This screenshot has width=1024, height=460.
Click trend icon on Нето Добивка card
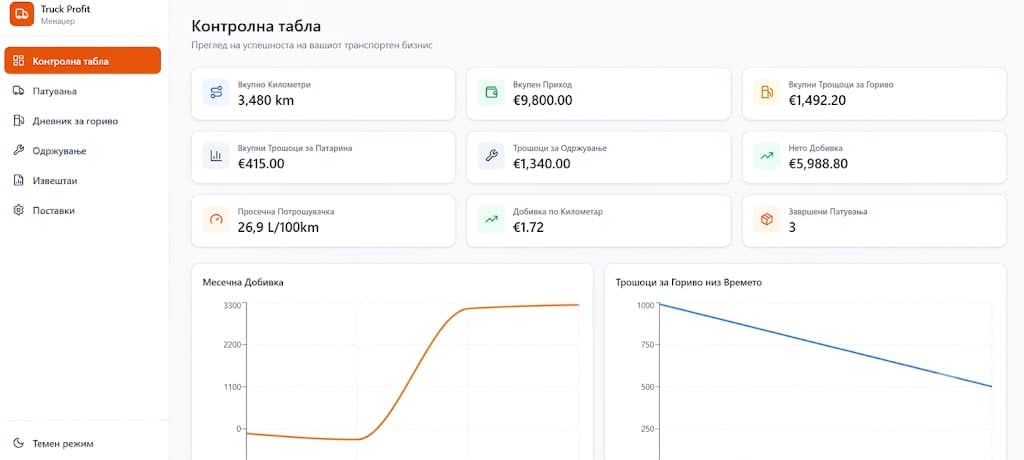pos(767,156)
